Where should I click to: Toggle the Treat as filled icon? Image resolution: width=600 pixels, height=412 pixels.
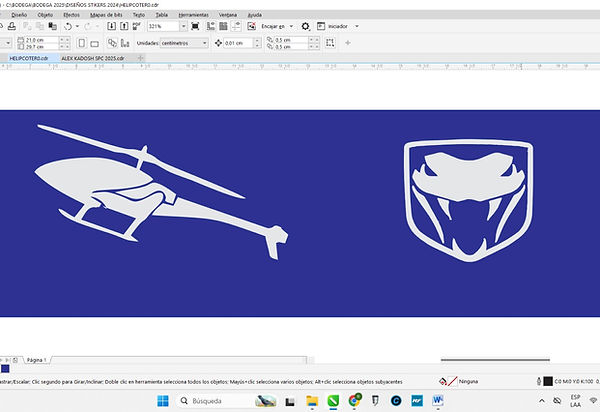[330, 43]
